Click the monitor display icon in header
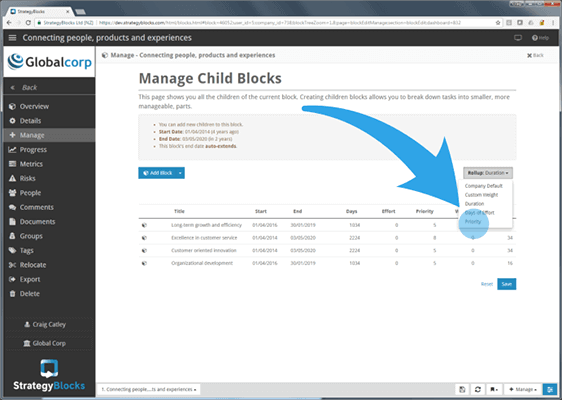Image resolution: width=562 pixels, height=400 pixels. (518, 38)
